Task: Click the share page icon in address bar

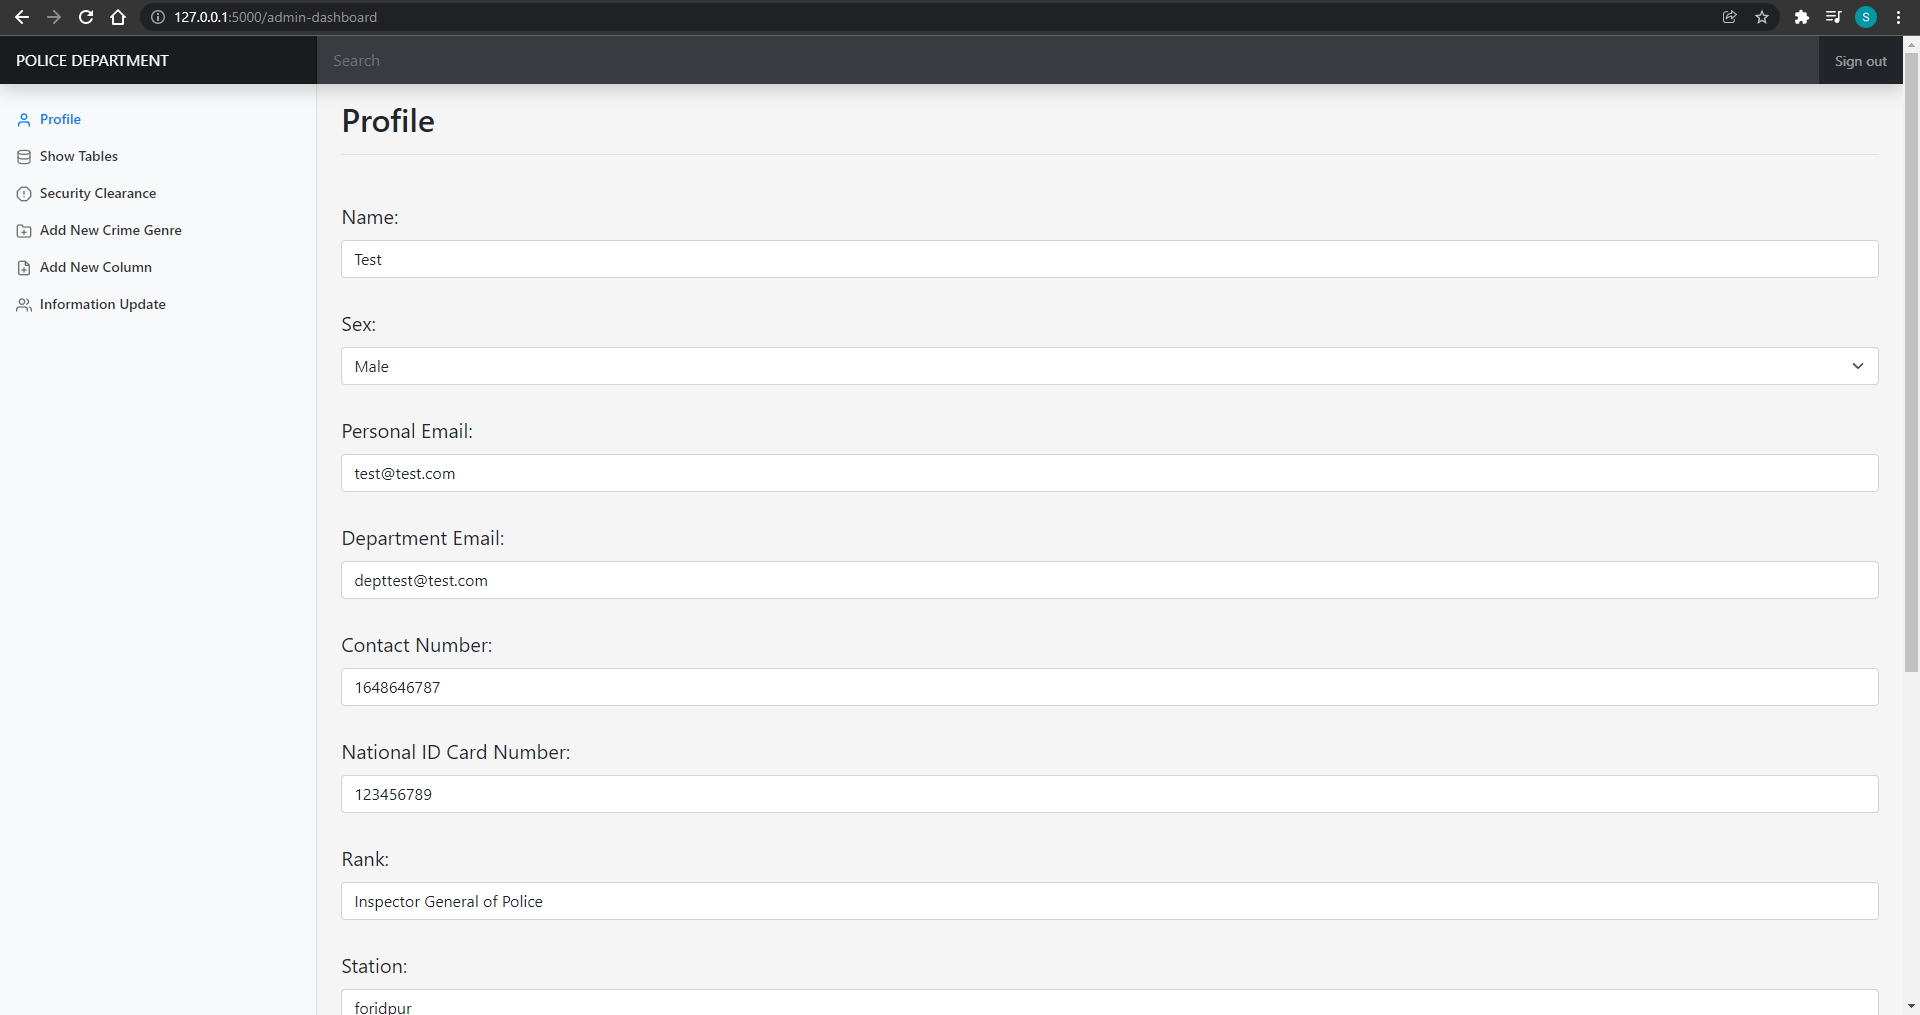Action: (1729, 17)
